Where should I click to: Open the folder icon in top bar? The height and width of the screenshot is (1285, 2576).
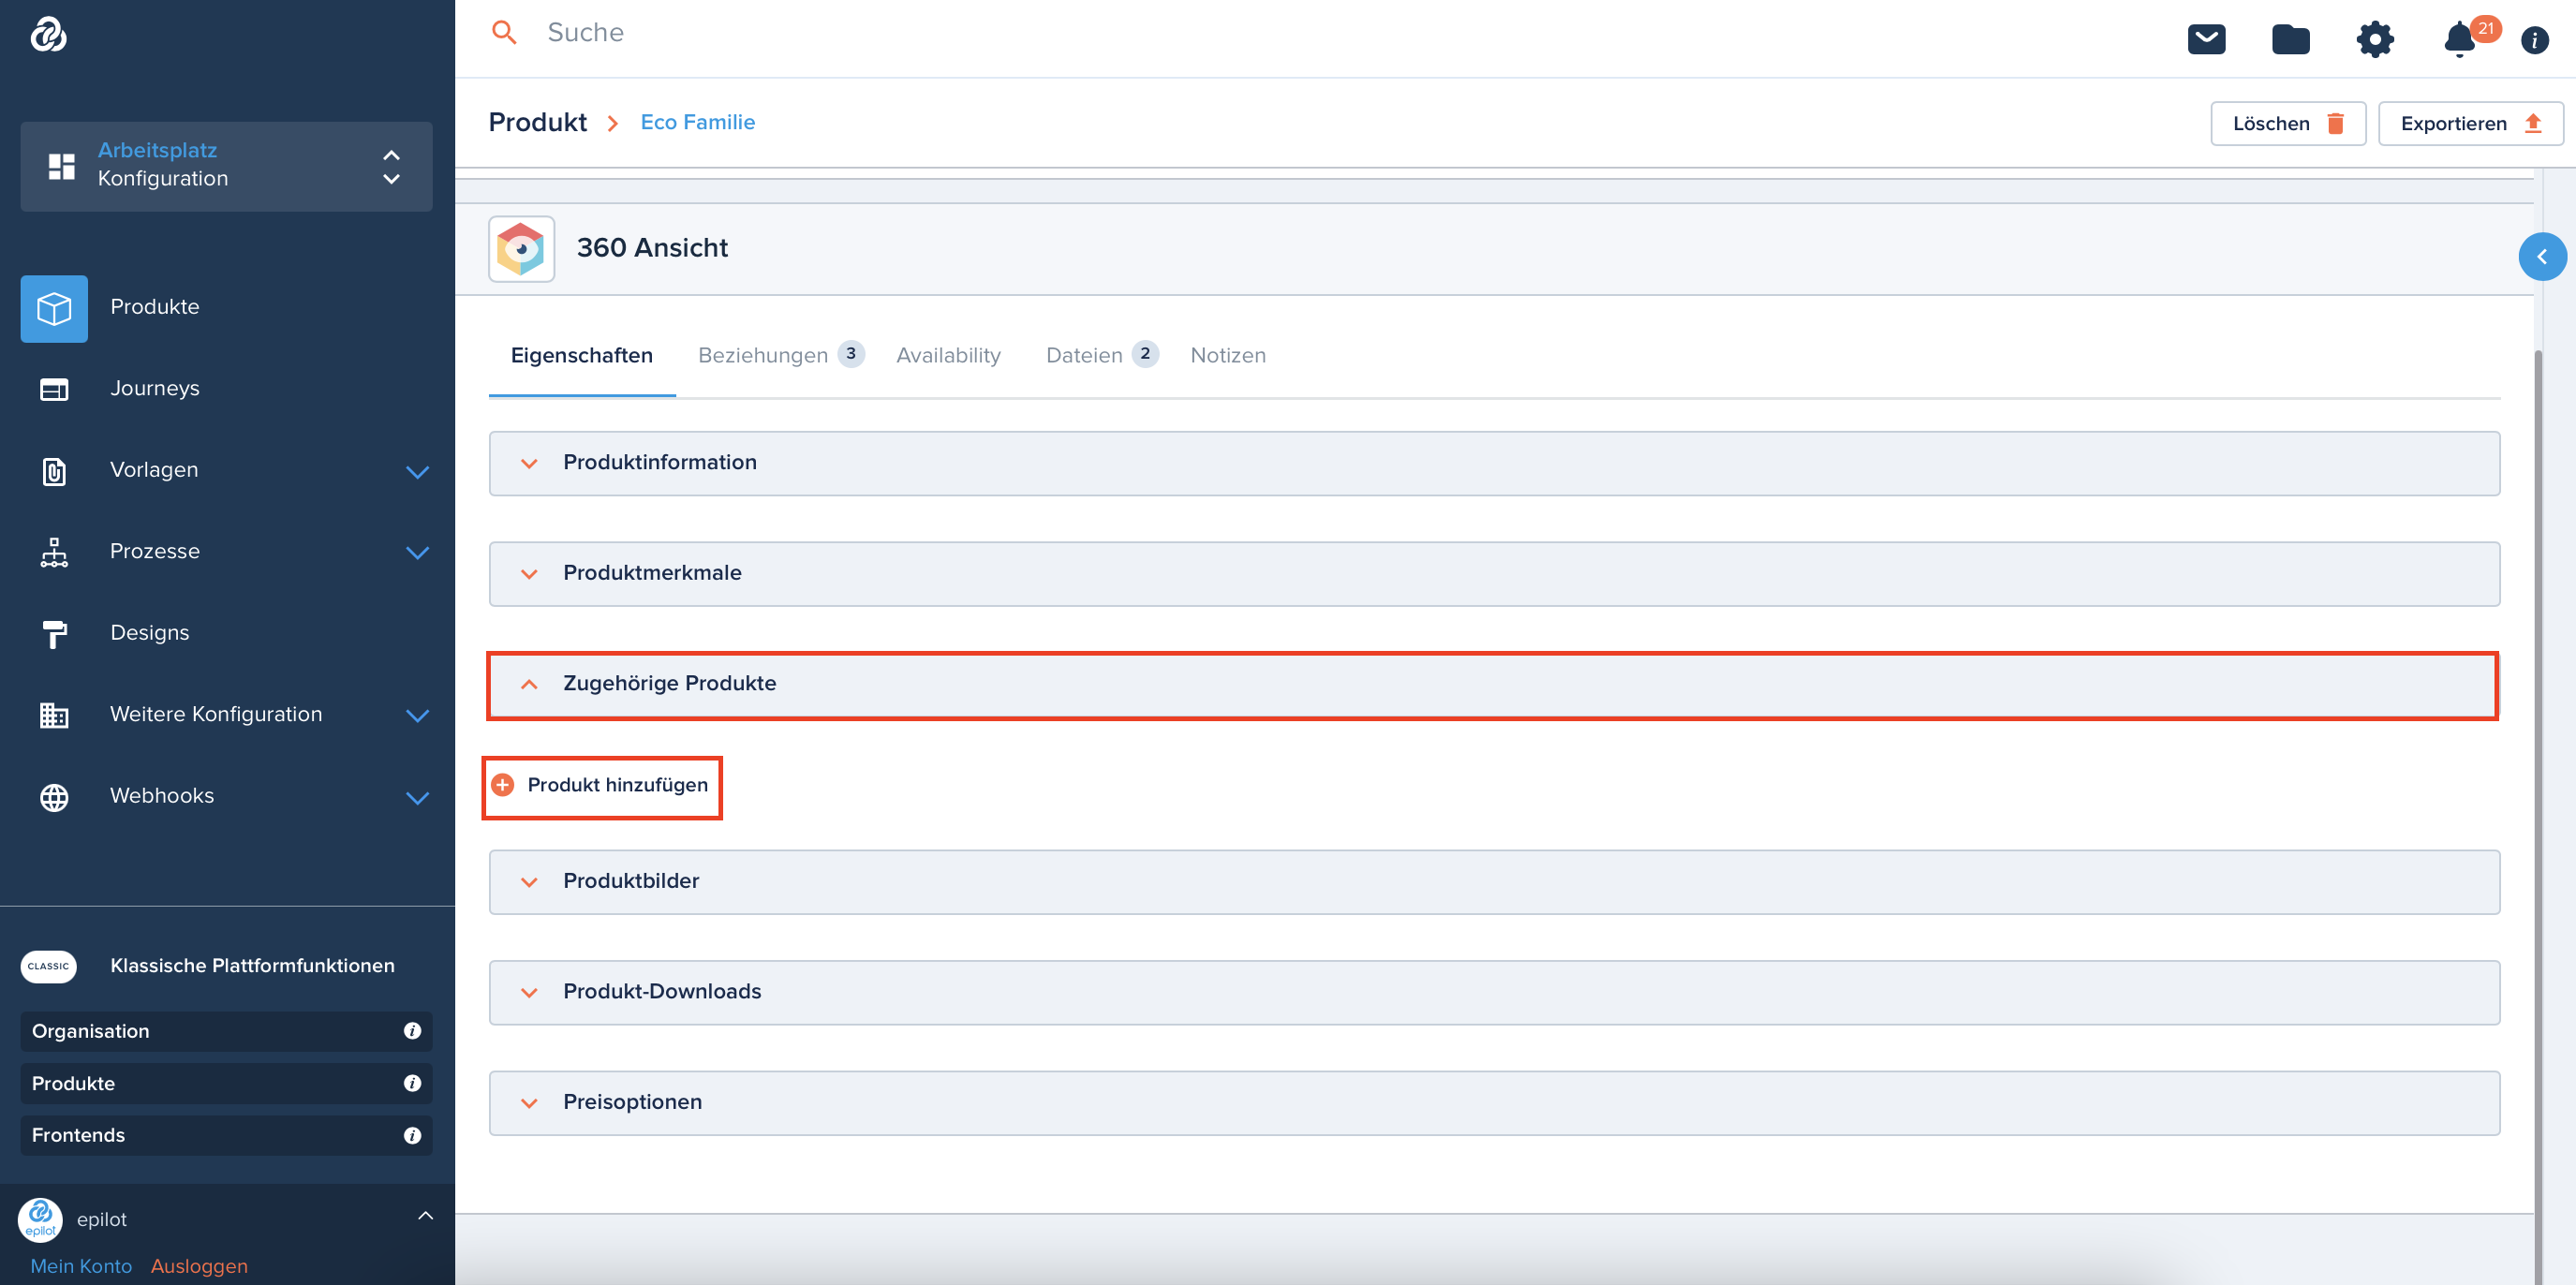[2290, 39]
